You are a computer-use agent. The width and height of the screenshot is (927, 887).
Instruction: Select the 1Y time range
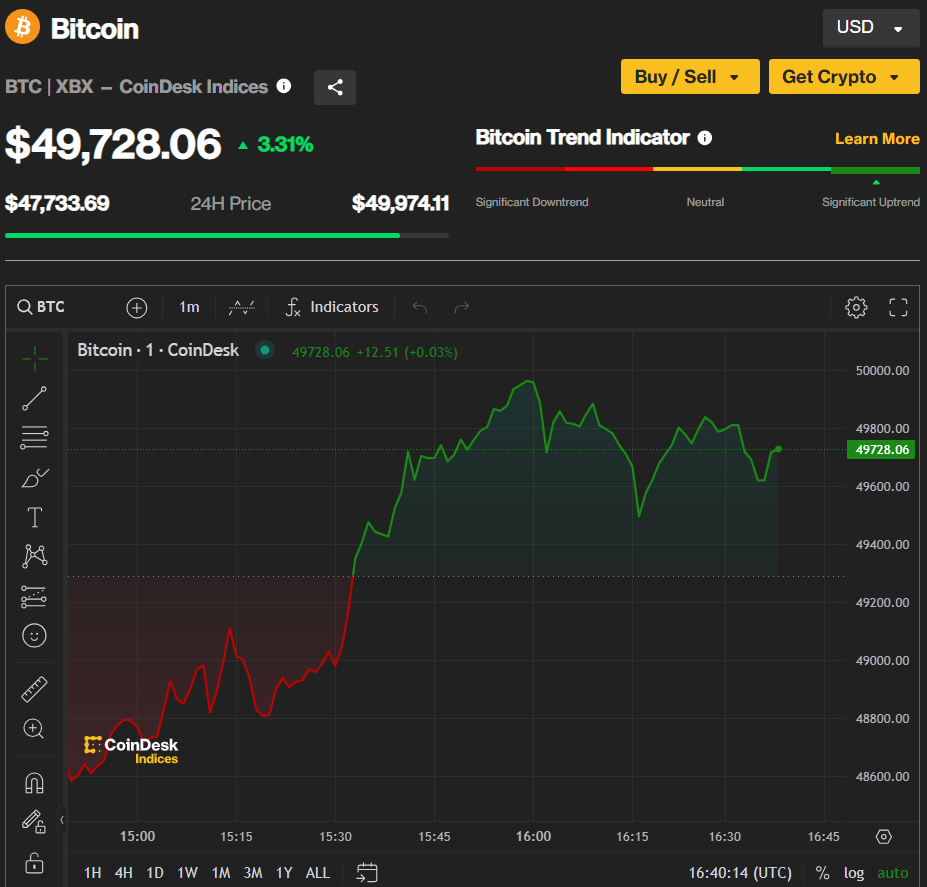(x=284, y=873)
